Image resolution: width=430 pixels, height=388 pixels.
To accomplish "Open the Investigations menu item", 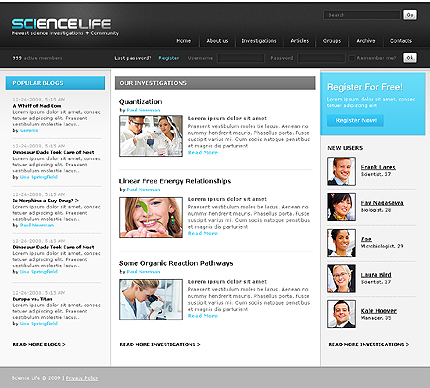I will point(259,41).
